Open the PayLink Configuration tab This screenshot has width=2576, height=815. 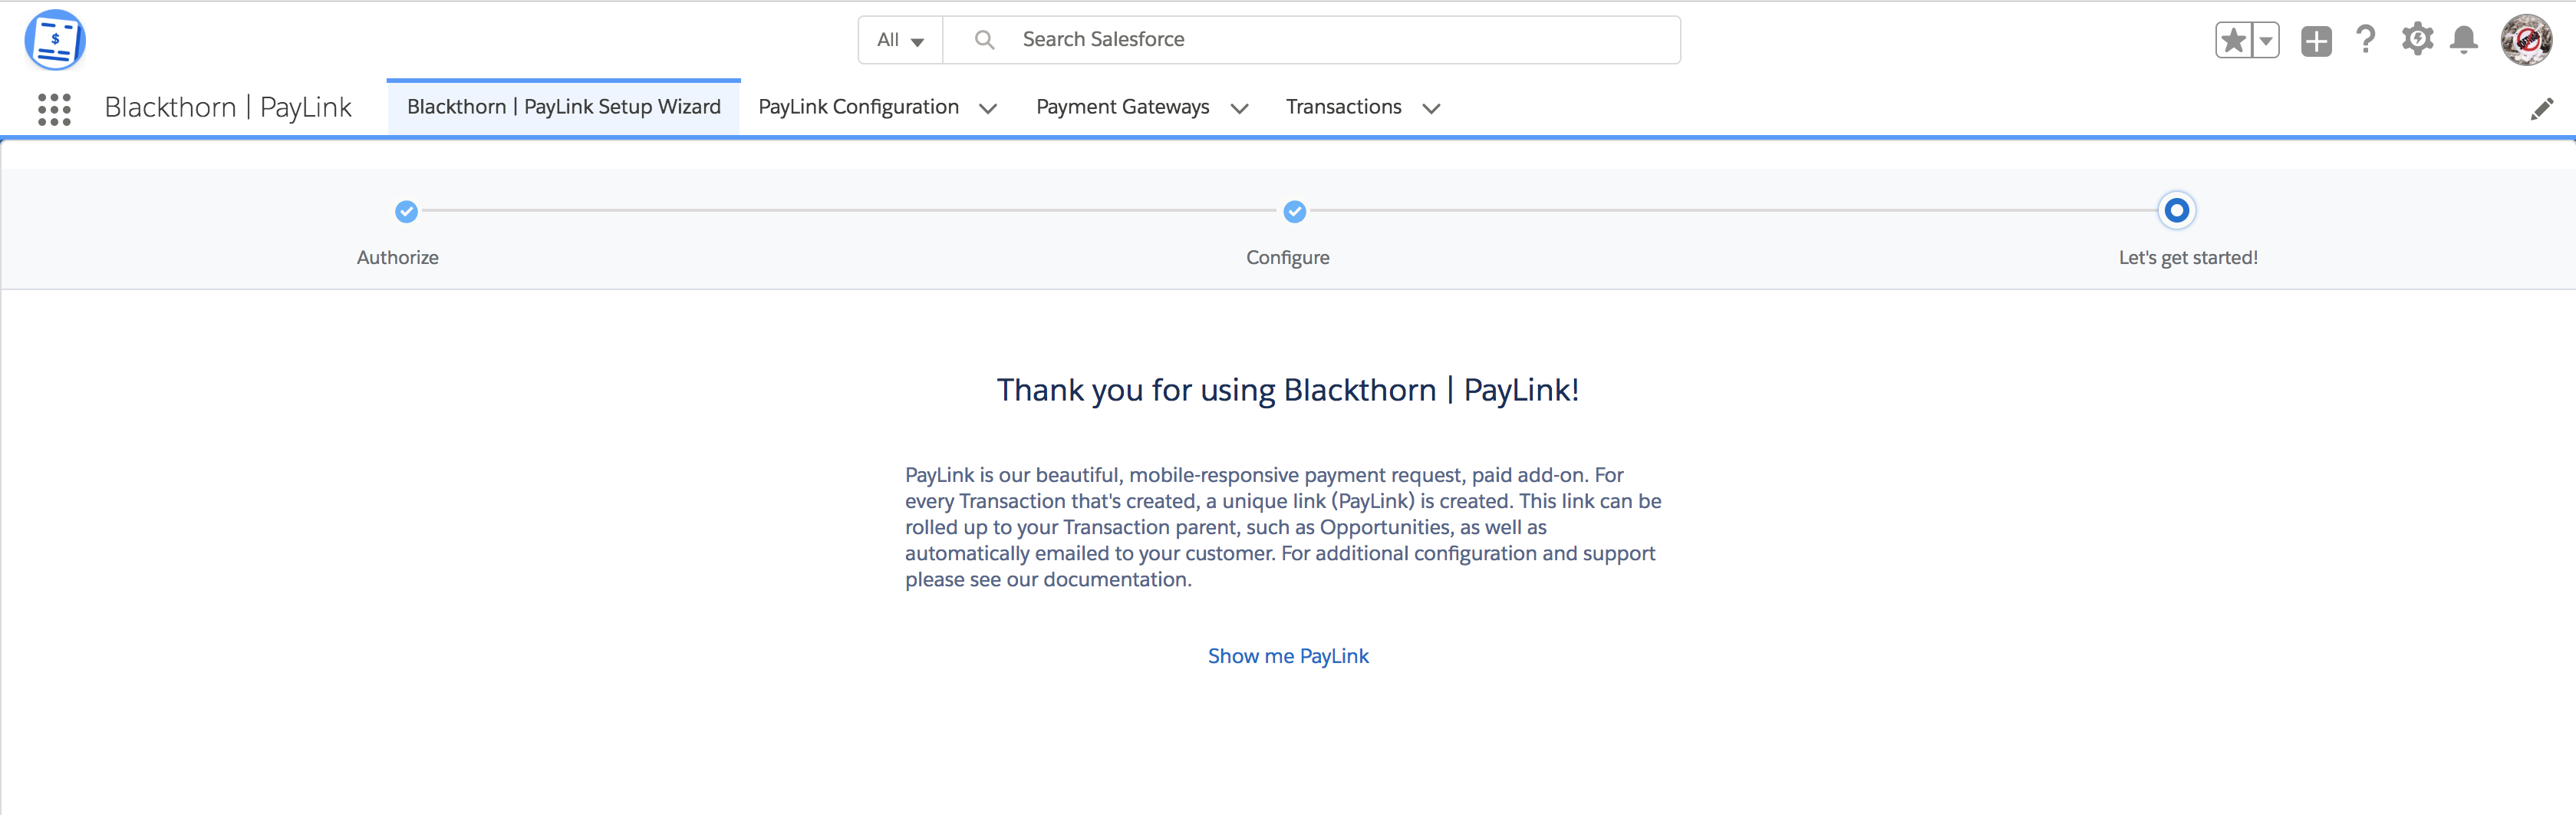(858, 107)
